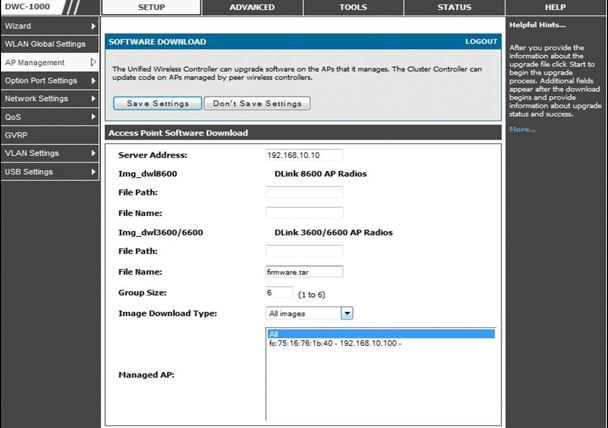Expand VLAN Settings submenu
The width and height of the screenshot is (608, 428).
pyautogui.click(x=93, y=153)
